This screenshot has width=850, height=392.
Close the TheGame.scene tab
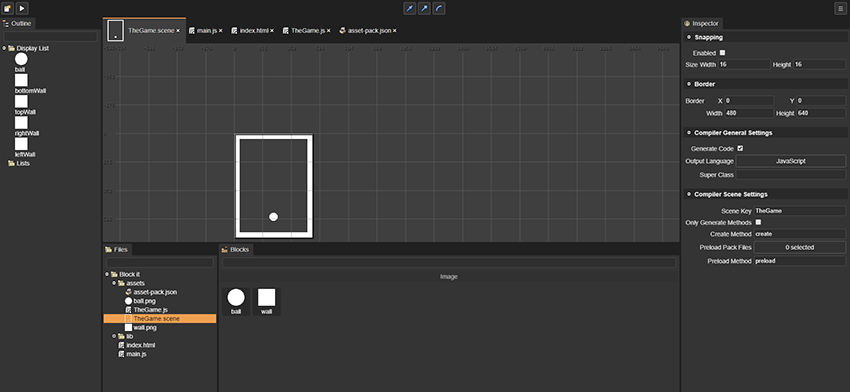[178, 31]
